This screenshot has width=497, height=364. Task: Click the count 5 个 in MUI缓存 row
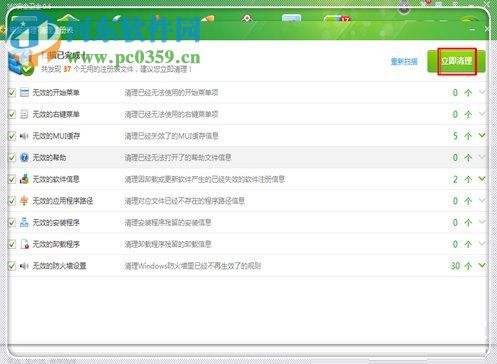[x=462, y=136]
